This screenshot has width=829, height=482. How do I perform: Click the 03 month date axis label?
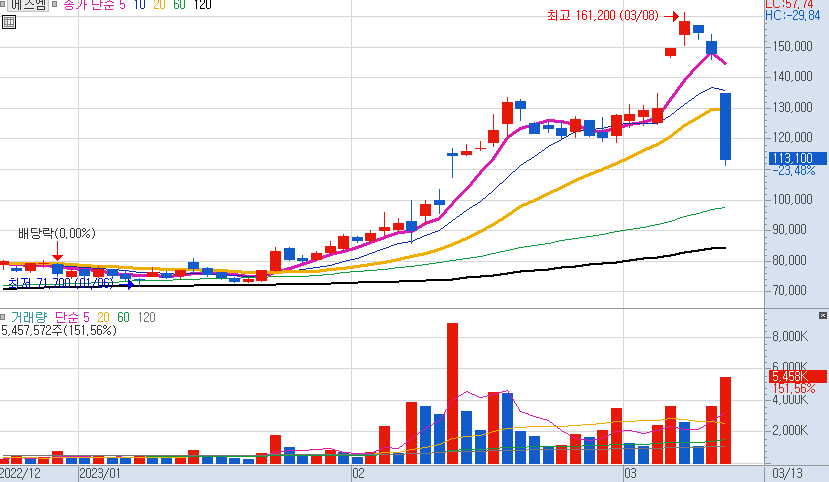[630, 474]
